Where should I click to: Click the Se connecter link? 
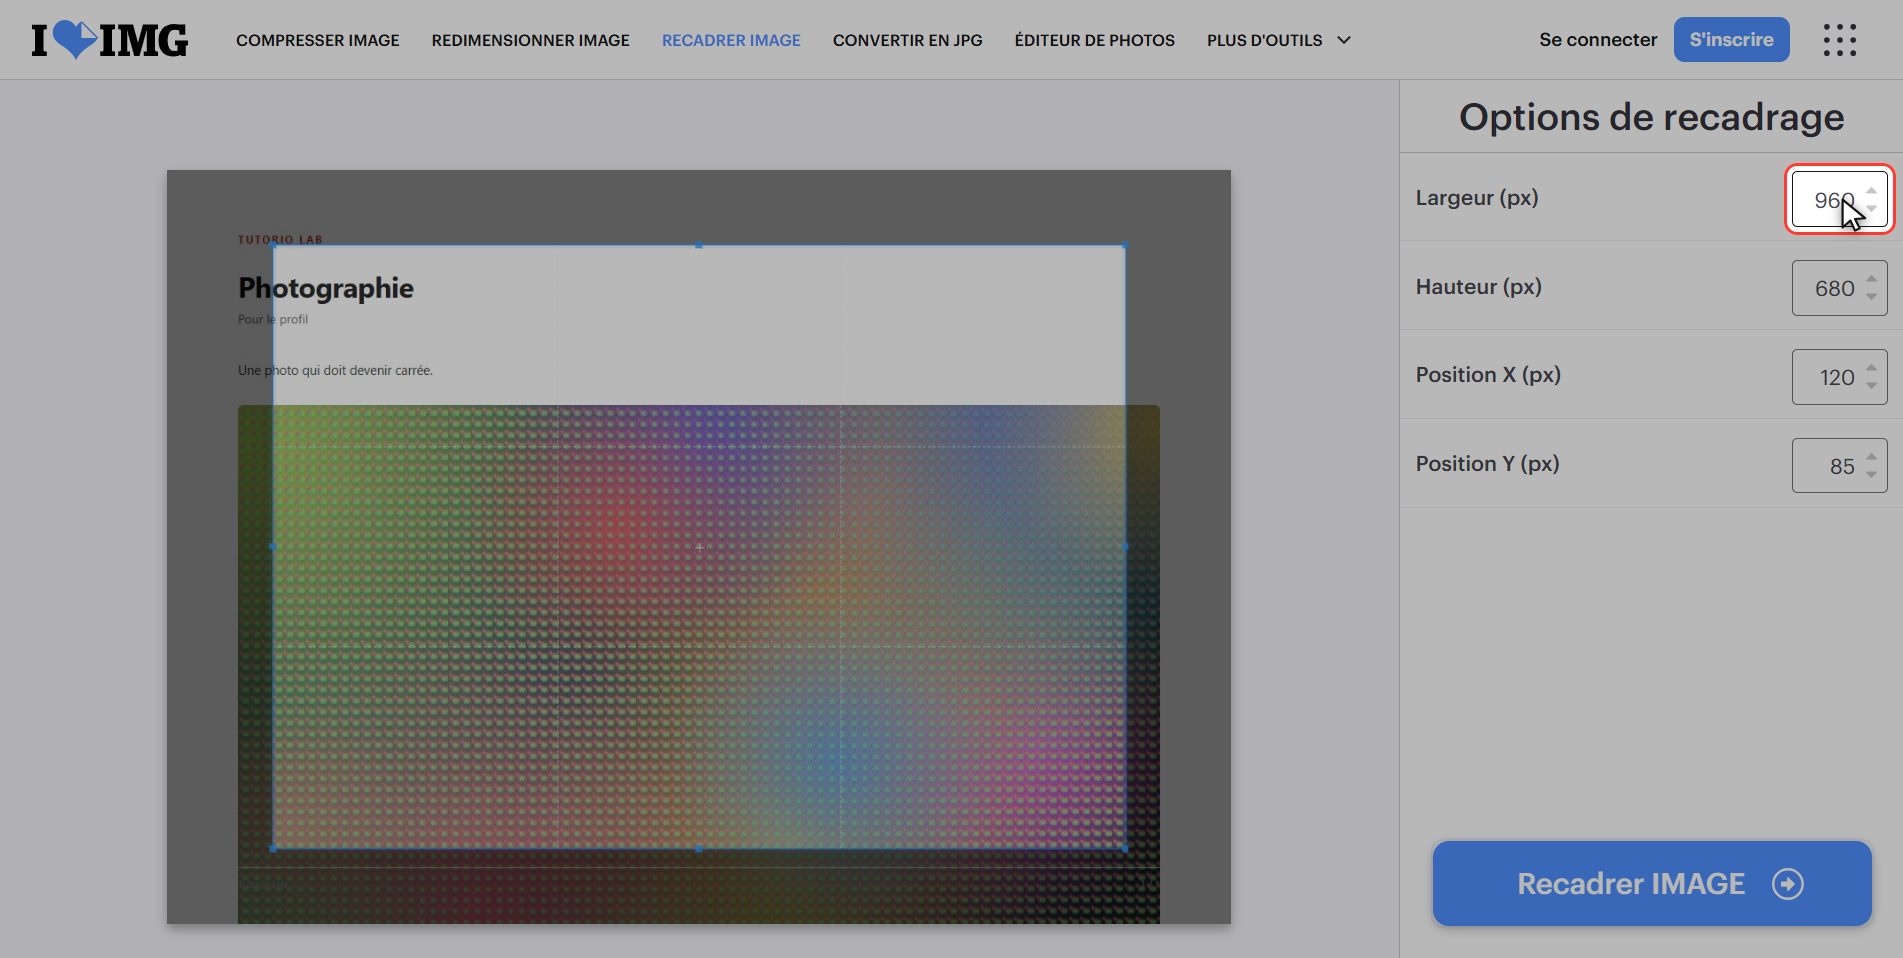pyautogui.click(x=1598, y=40)
